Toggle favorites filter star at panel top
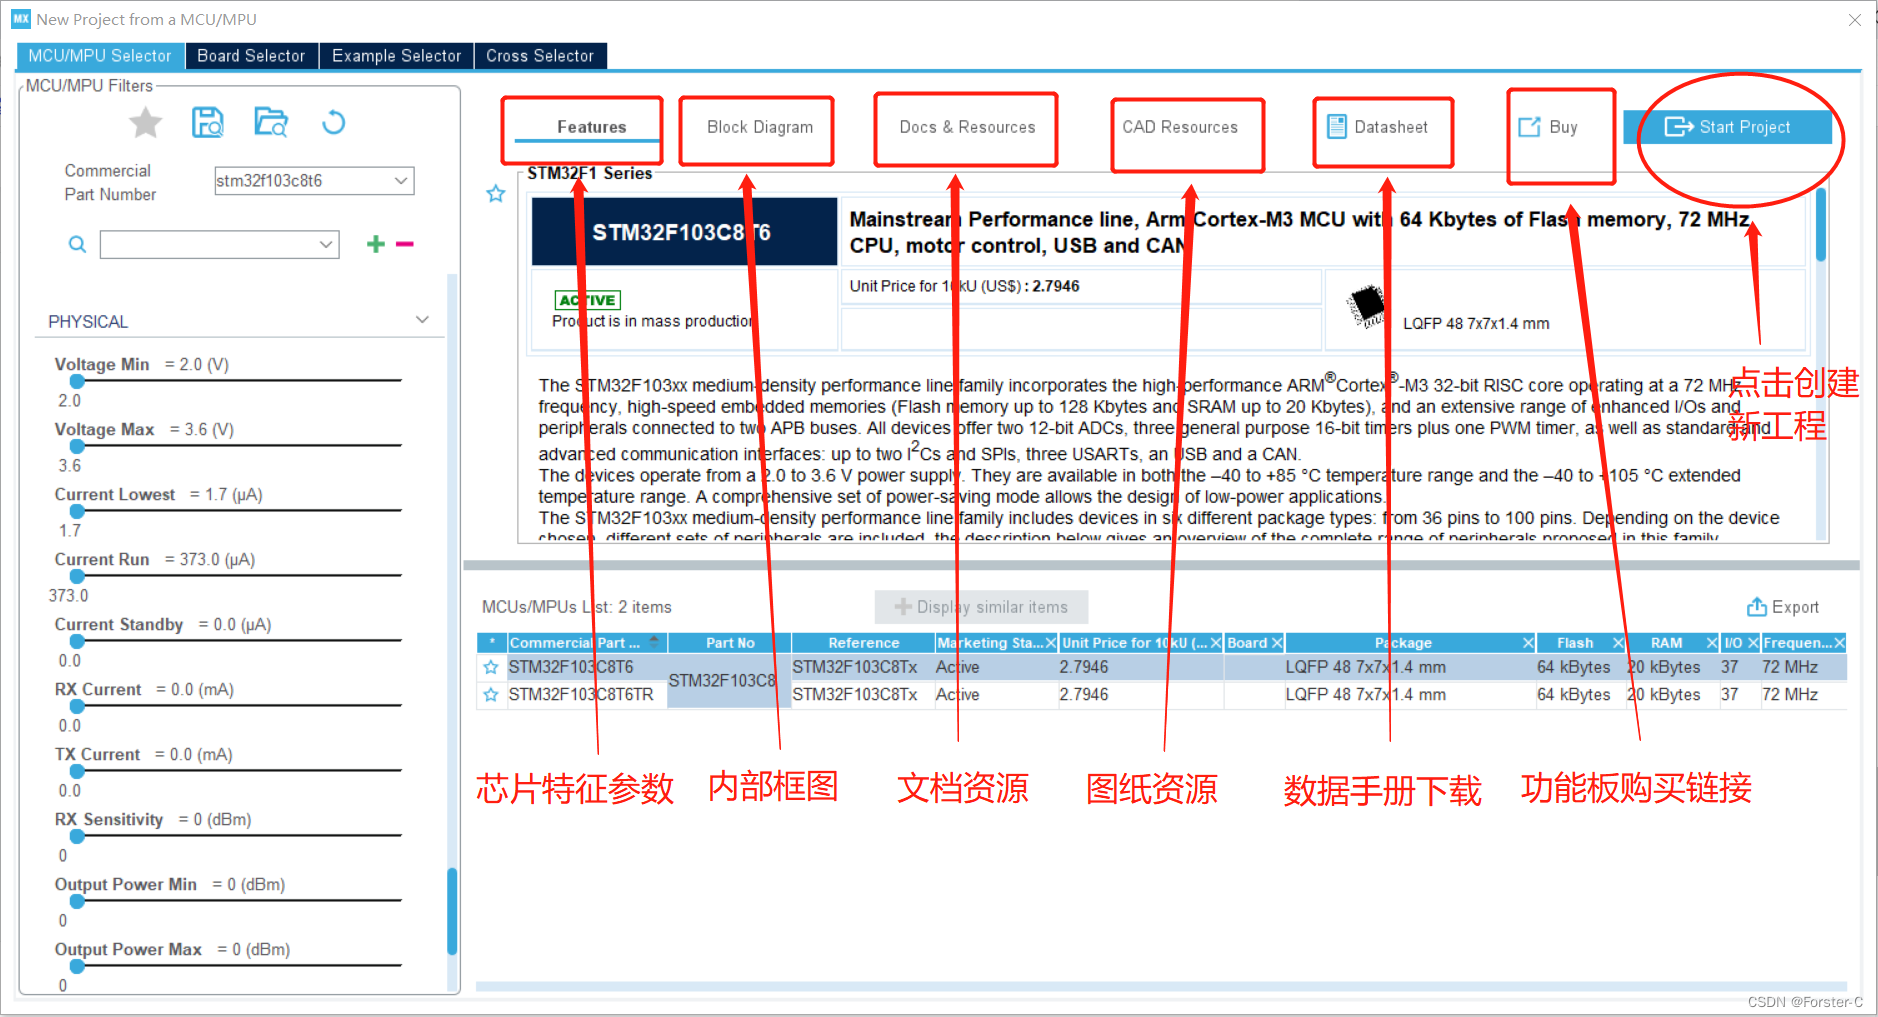 coord(145,121)
